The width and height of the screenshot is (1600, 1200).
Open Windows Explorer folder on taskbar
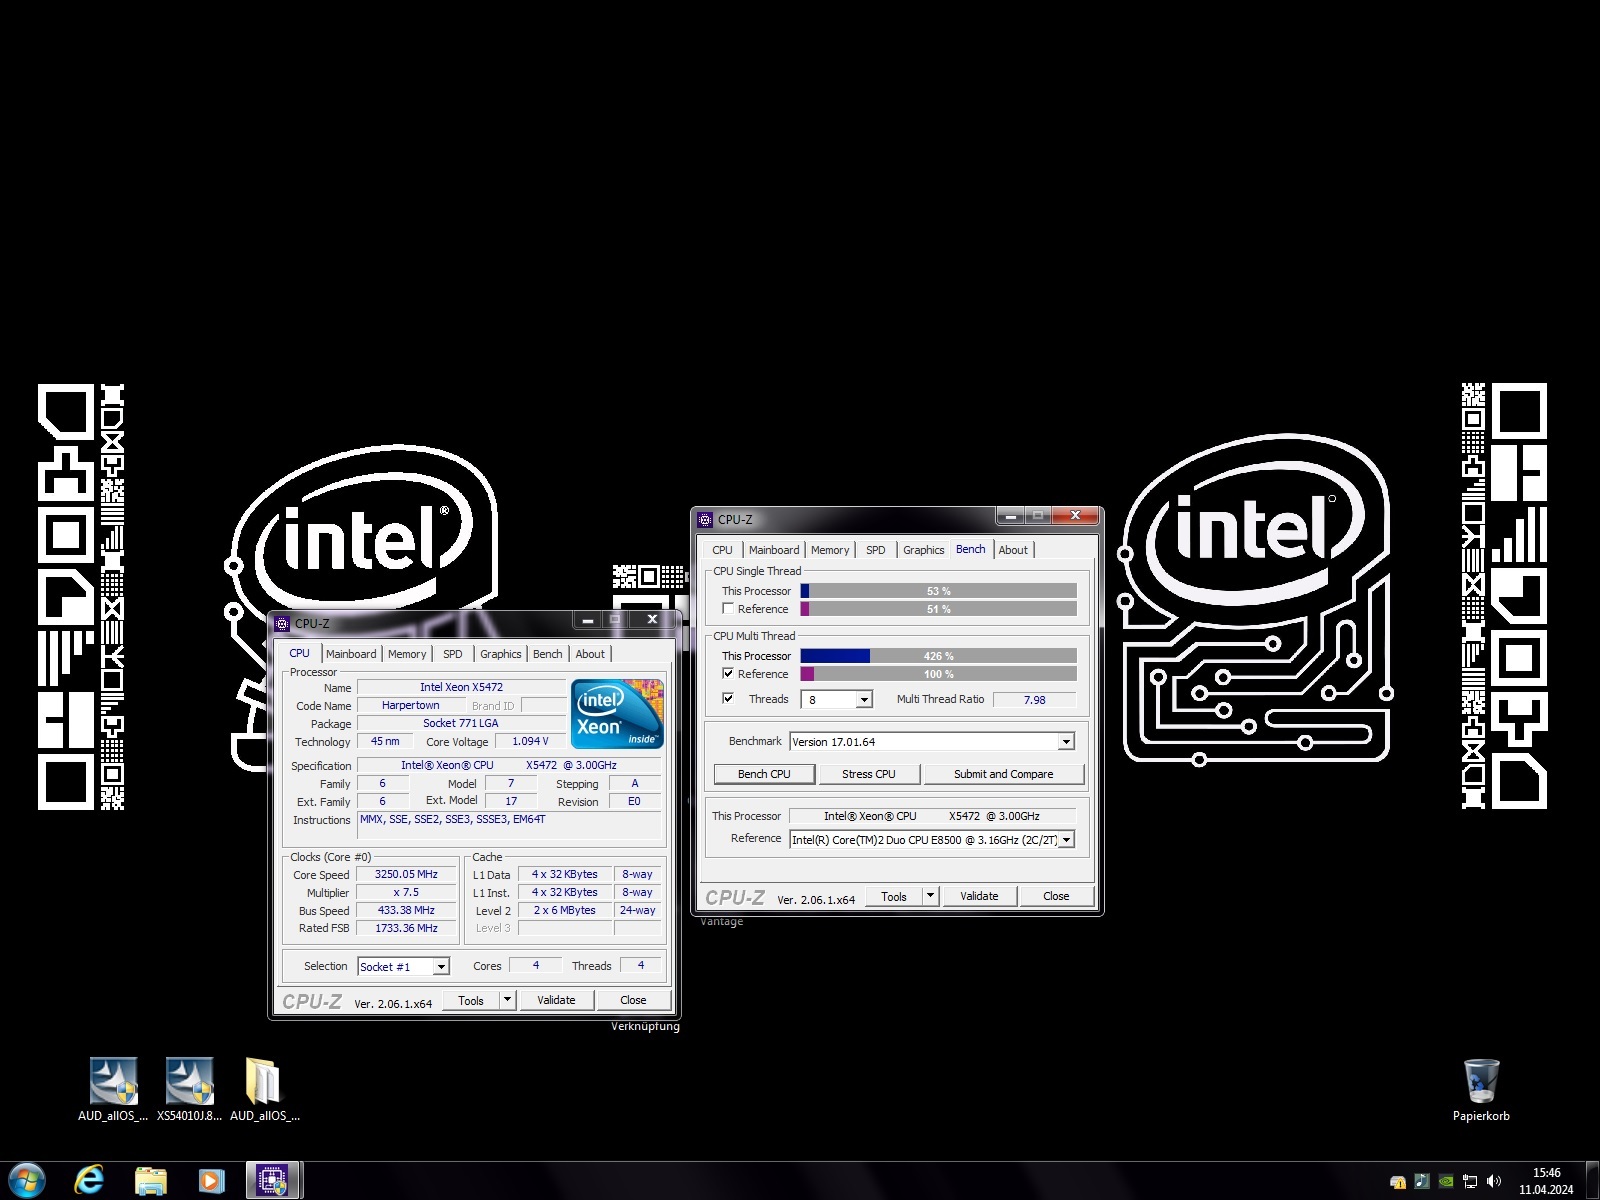[150, 1180]
